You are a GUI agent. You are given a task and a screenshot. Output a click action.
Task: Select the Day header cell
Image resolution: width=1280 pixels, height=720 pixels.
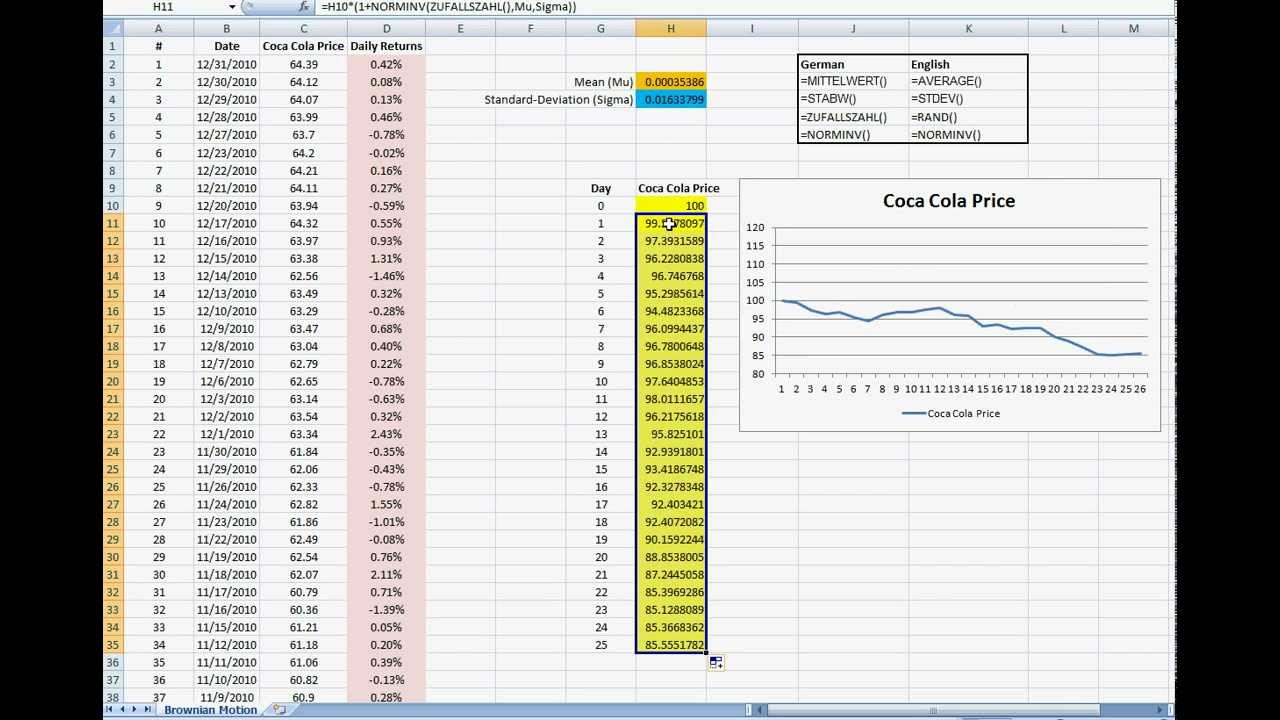600,188
